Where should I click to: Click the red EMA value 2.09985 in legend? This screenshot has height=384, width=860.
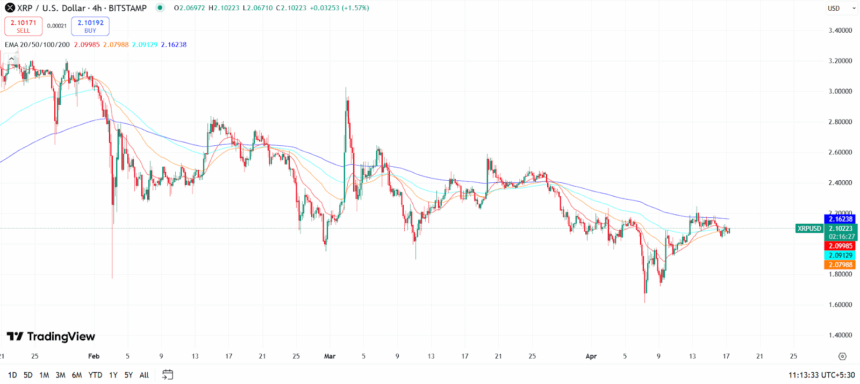pyautogui.click(x=87, y=44)
